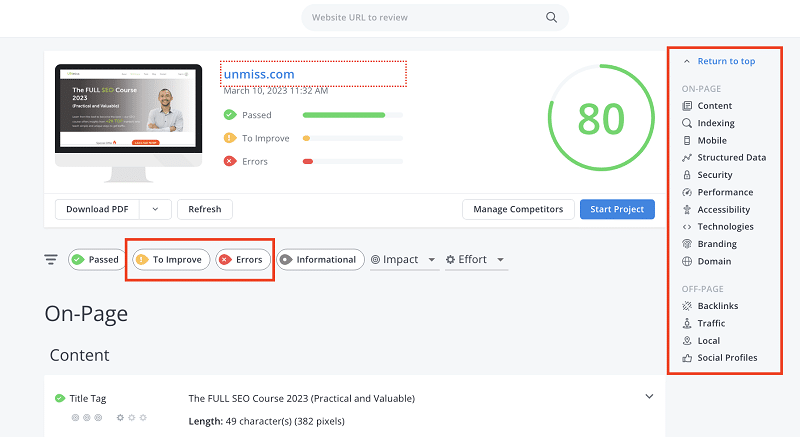Click the Title Tag impact rating circles
The image size is (800, 437).
87,418
